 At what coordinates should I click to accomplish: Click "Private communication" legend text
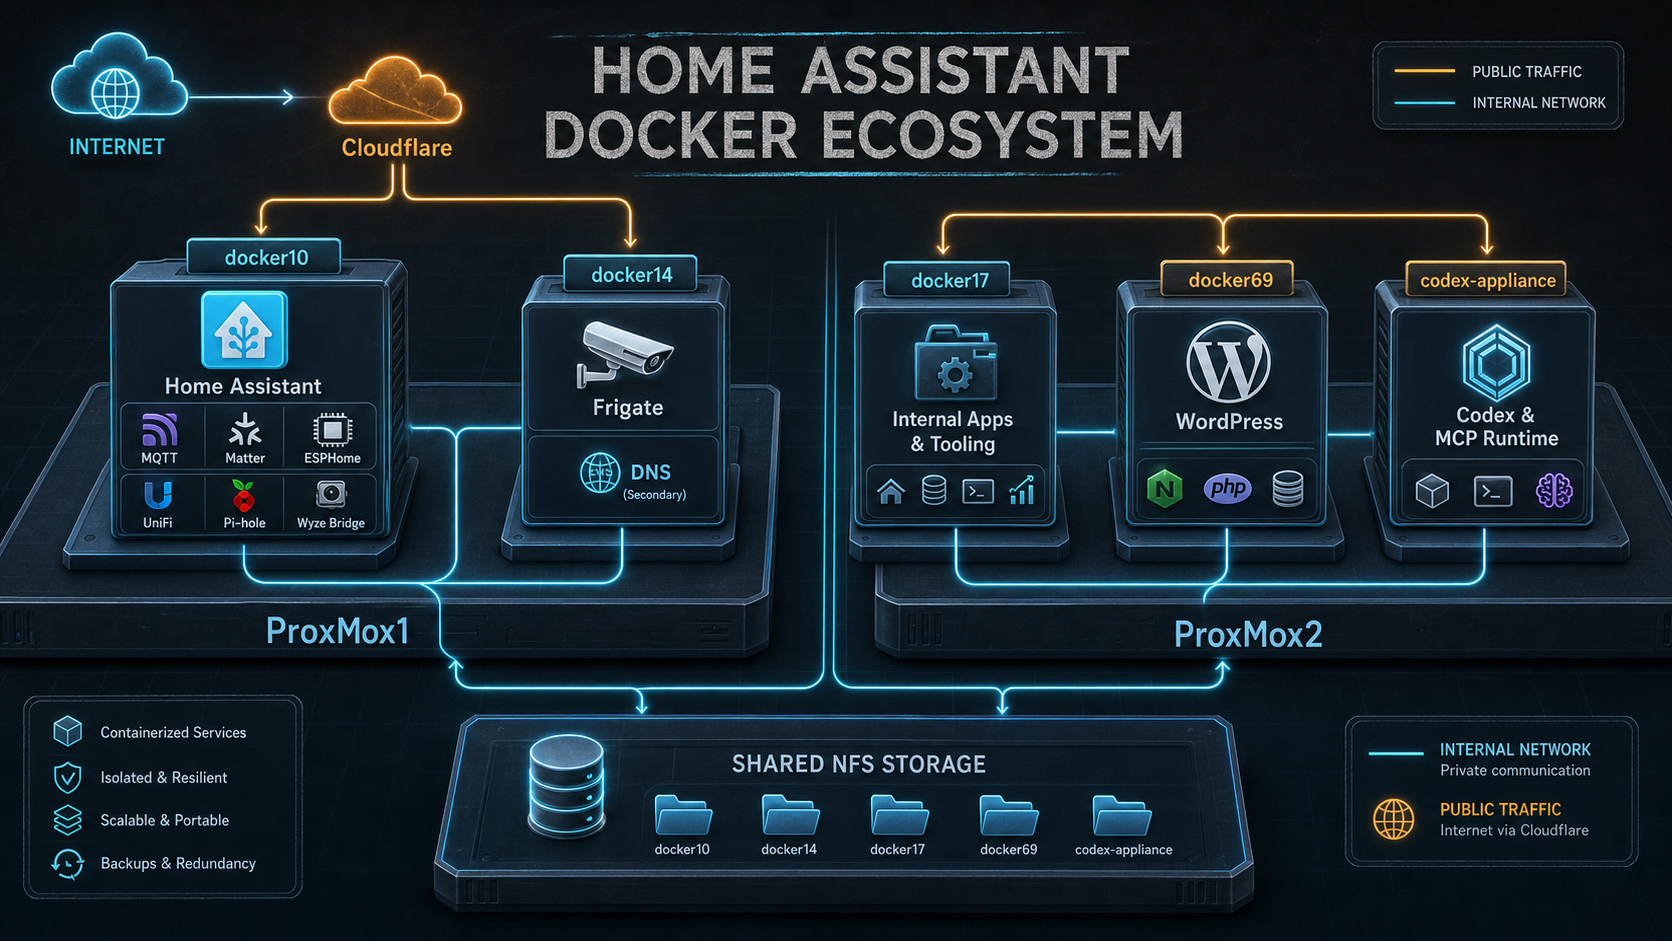point(1514,770)
